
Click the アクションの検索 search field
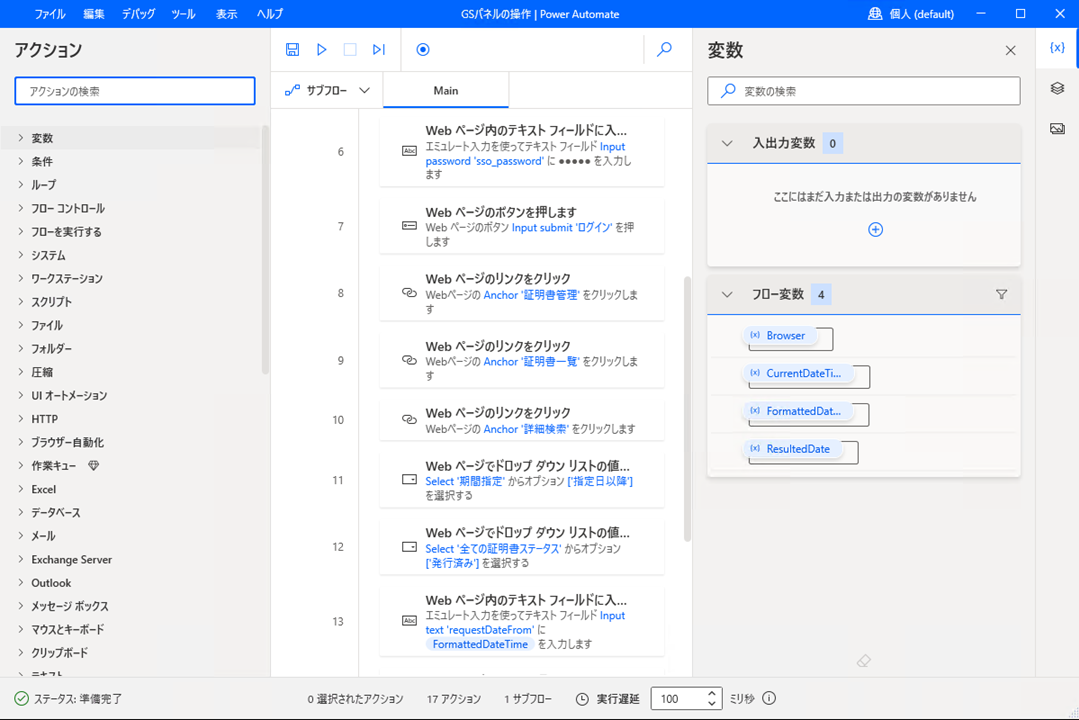(x=134, y=90)
